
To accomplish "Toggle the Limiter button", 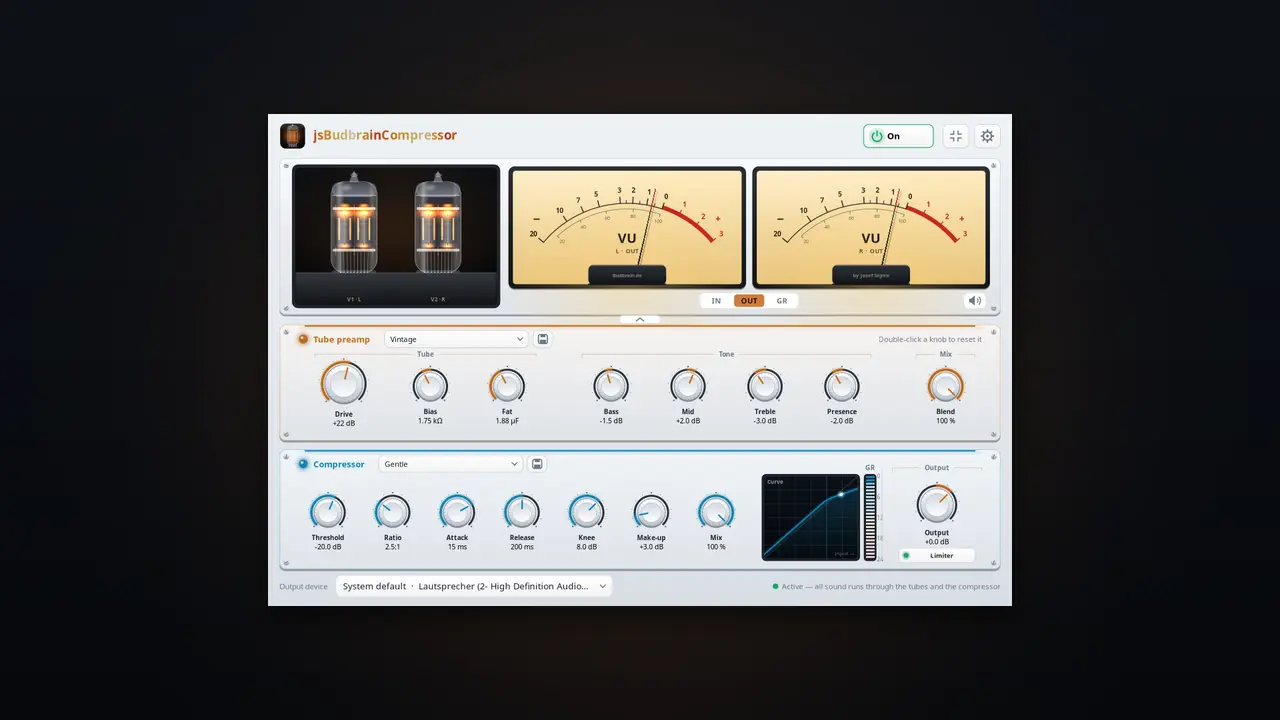I will pyautogui.click(x=937, y=555).
